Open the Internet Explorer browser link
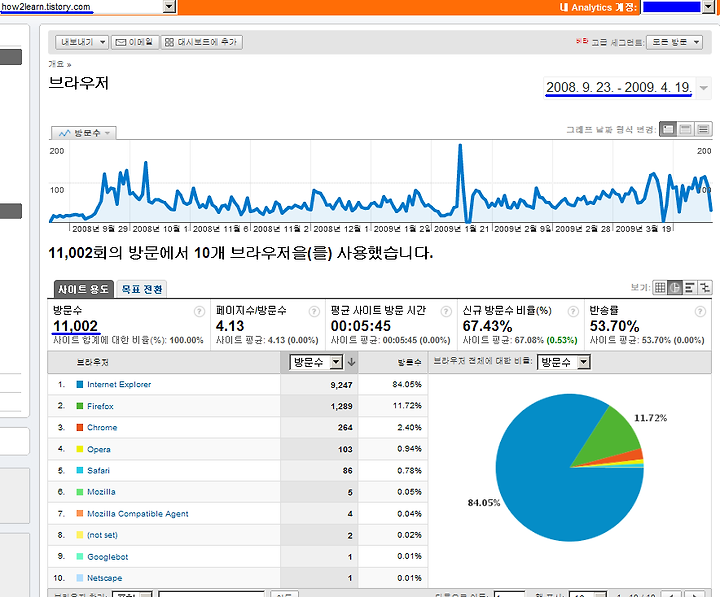This screenshot has width=720, height=597. (x=119, y=384)
